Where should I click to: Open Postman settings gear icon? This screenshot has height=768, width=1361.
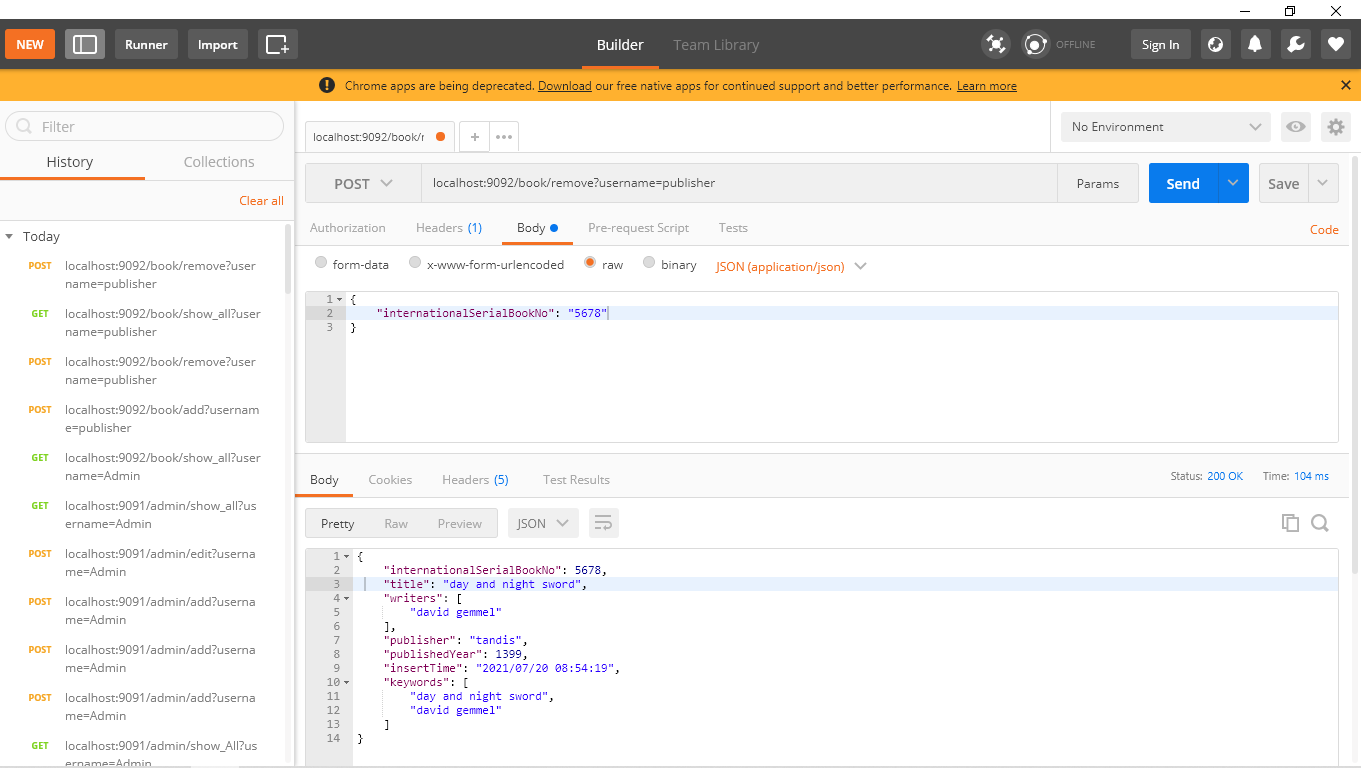click(1335, 126)
